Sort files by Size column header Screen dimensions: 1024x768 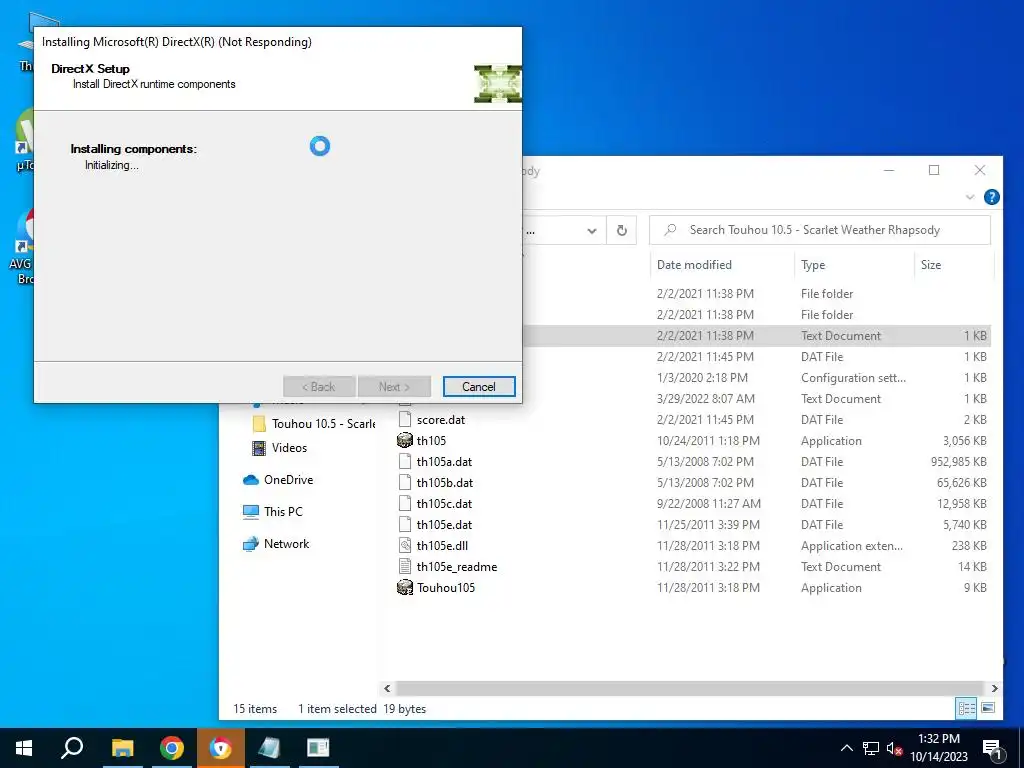931,264
